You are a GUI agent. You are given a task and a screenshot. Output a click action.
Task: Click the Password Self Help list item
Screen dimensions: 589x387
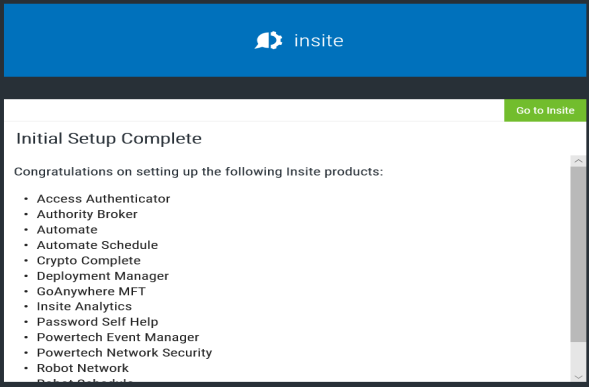click(97, 322)
